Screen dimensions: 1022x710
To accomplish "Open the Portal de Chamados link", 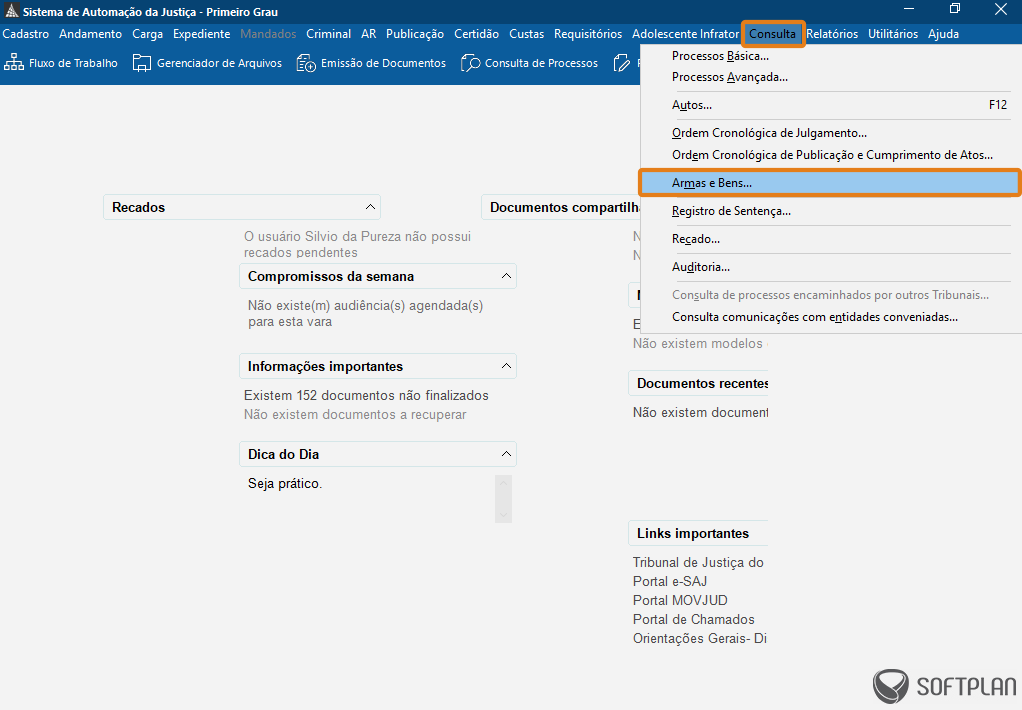I will coord(694,619).
